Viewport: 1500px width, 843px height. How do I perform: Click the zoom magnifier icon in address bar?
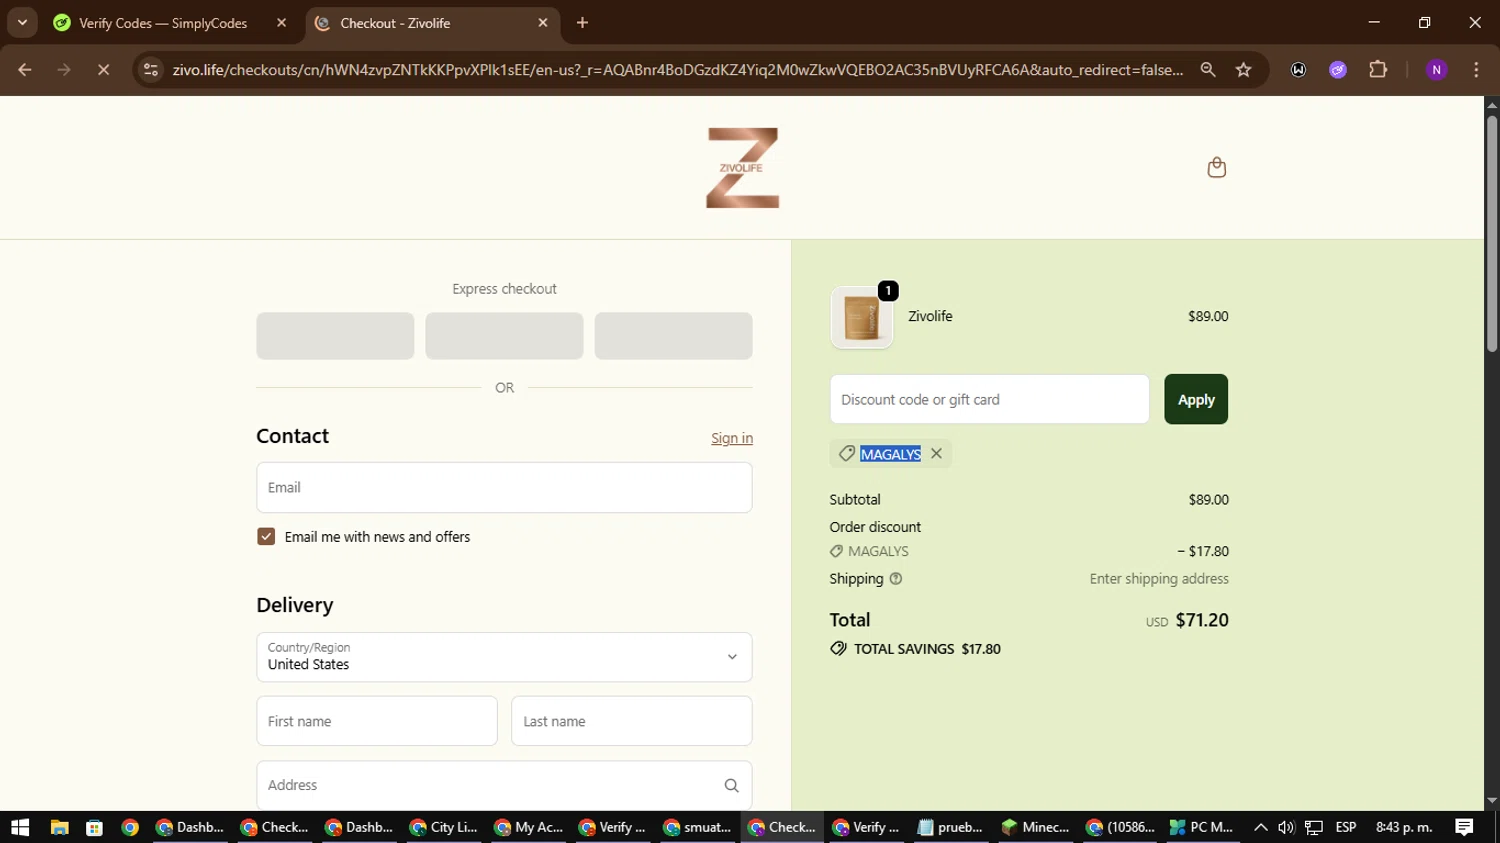coord(1208,70)
